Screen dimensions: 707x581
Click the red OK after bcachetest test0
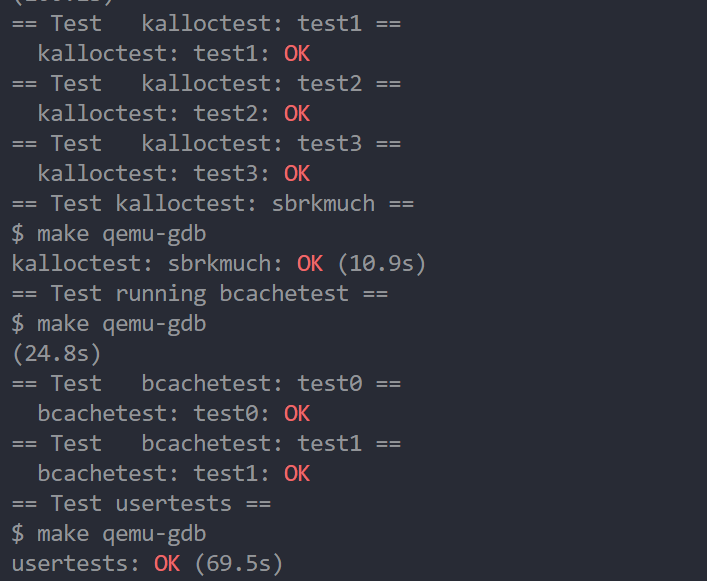click(x=297, y=414)
